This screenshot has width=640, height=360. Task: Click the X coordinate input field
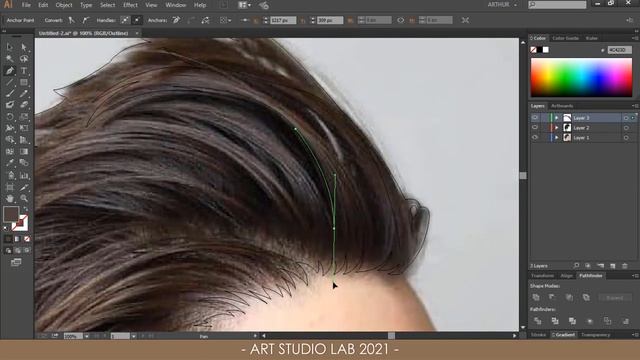click(x=283, y=20)
